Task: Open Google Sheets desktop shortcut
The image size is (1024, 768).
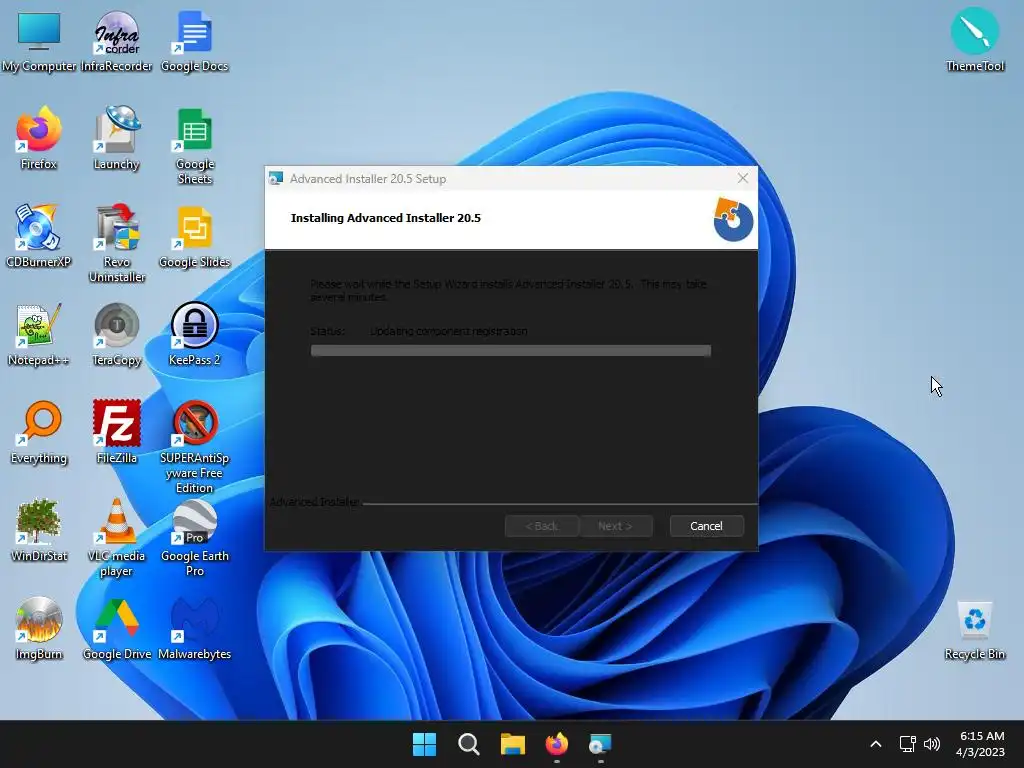Action: coord(195,145)
